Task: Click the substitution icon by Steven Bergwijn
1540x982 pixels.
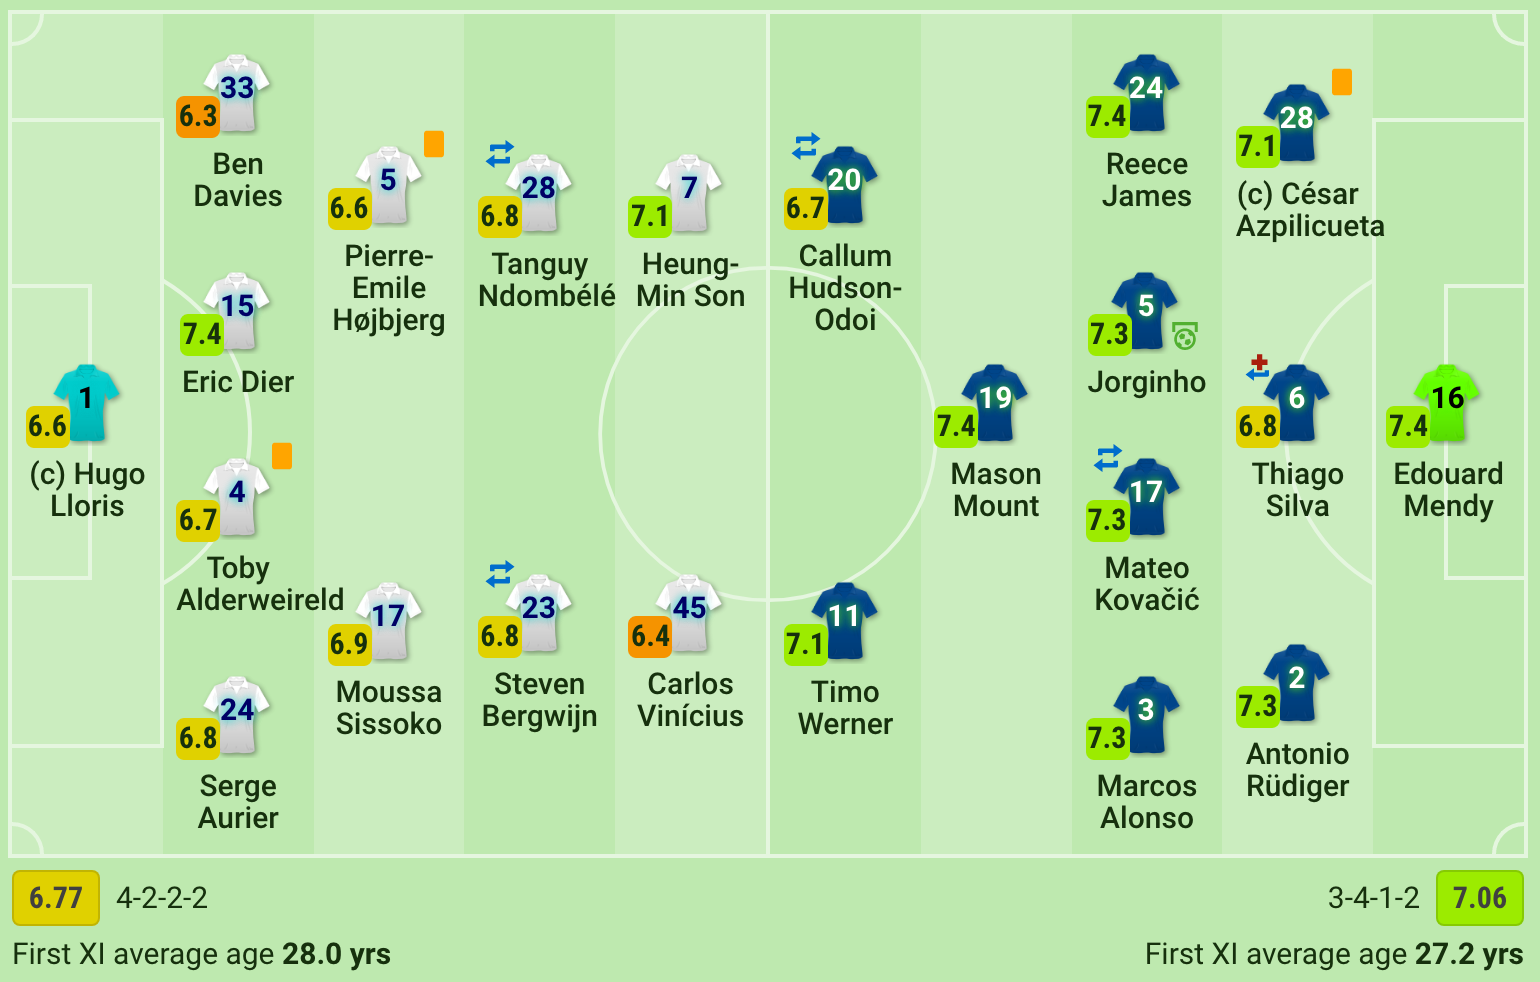Action: tap(500, 574)
